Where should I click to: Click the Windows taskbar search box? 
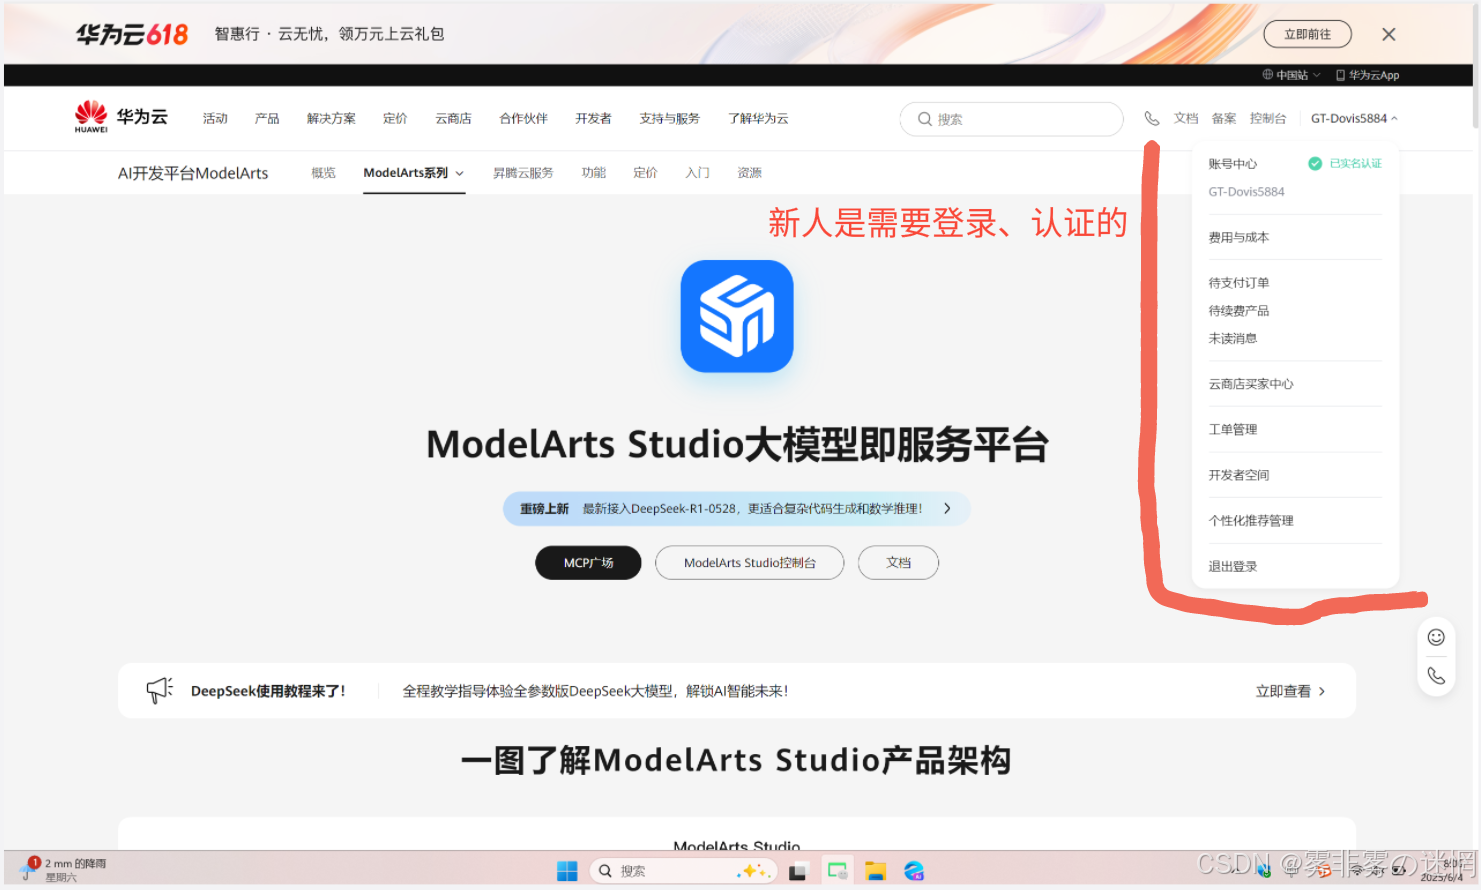point(684,871)
